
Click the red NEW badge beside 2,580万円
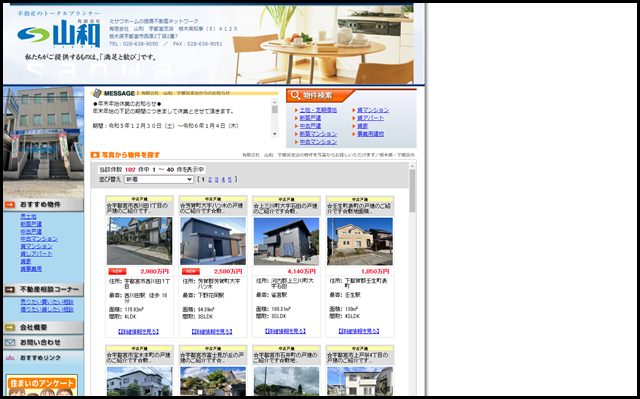click(191, 271)
